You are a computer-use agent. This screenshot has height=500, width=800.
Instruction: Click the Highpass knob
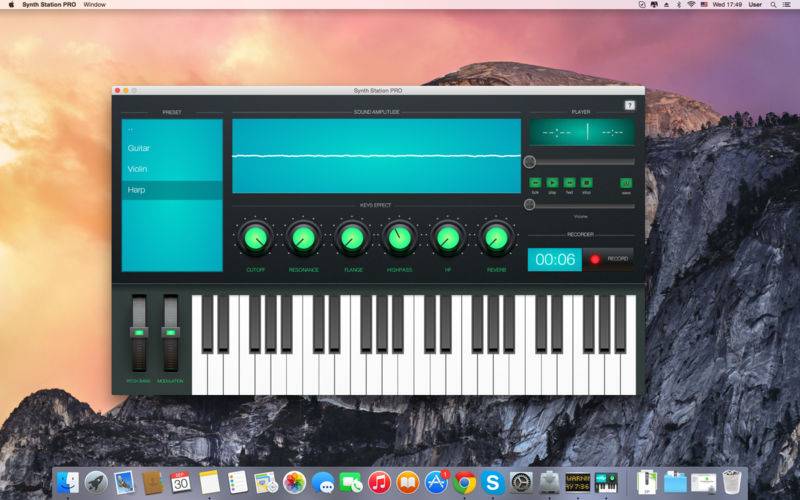[400, 238]
